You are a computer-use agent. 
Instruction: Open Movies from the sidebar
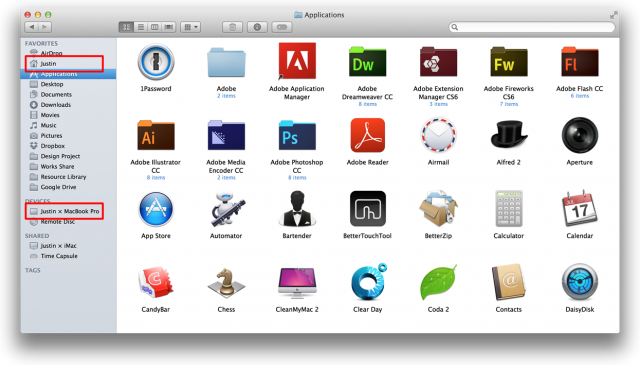(x=69, y=115)
